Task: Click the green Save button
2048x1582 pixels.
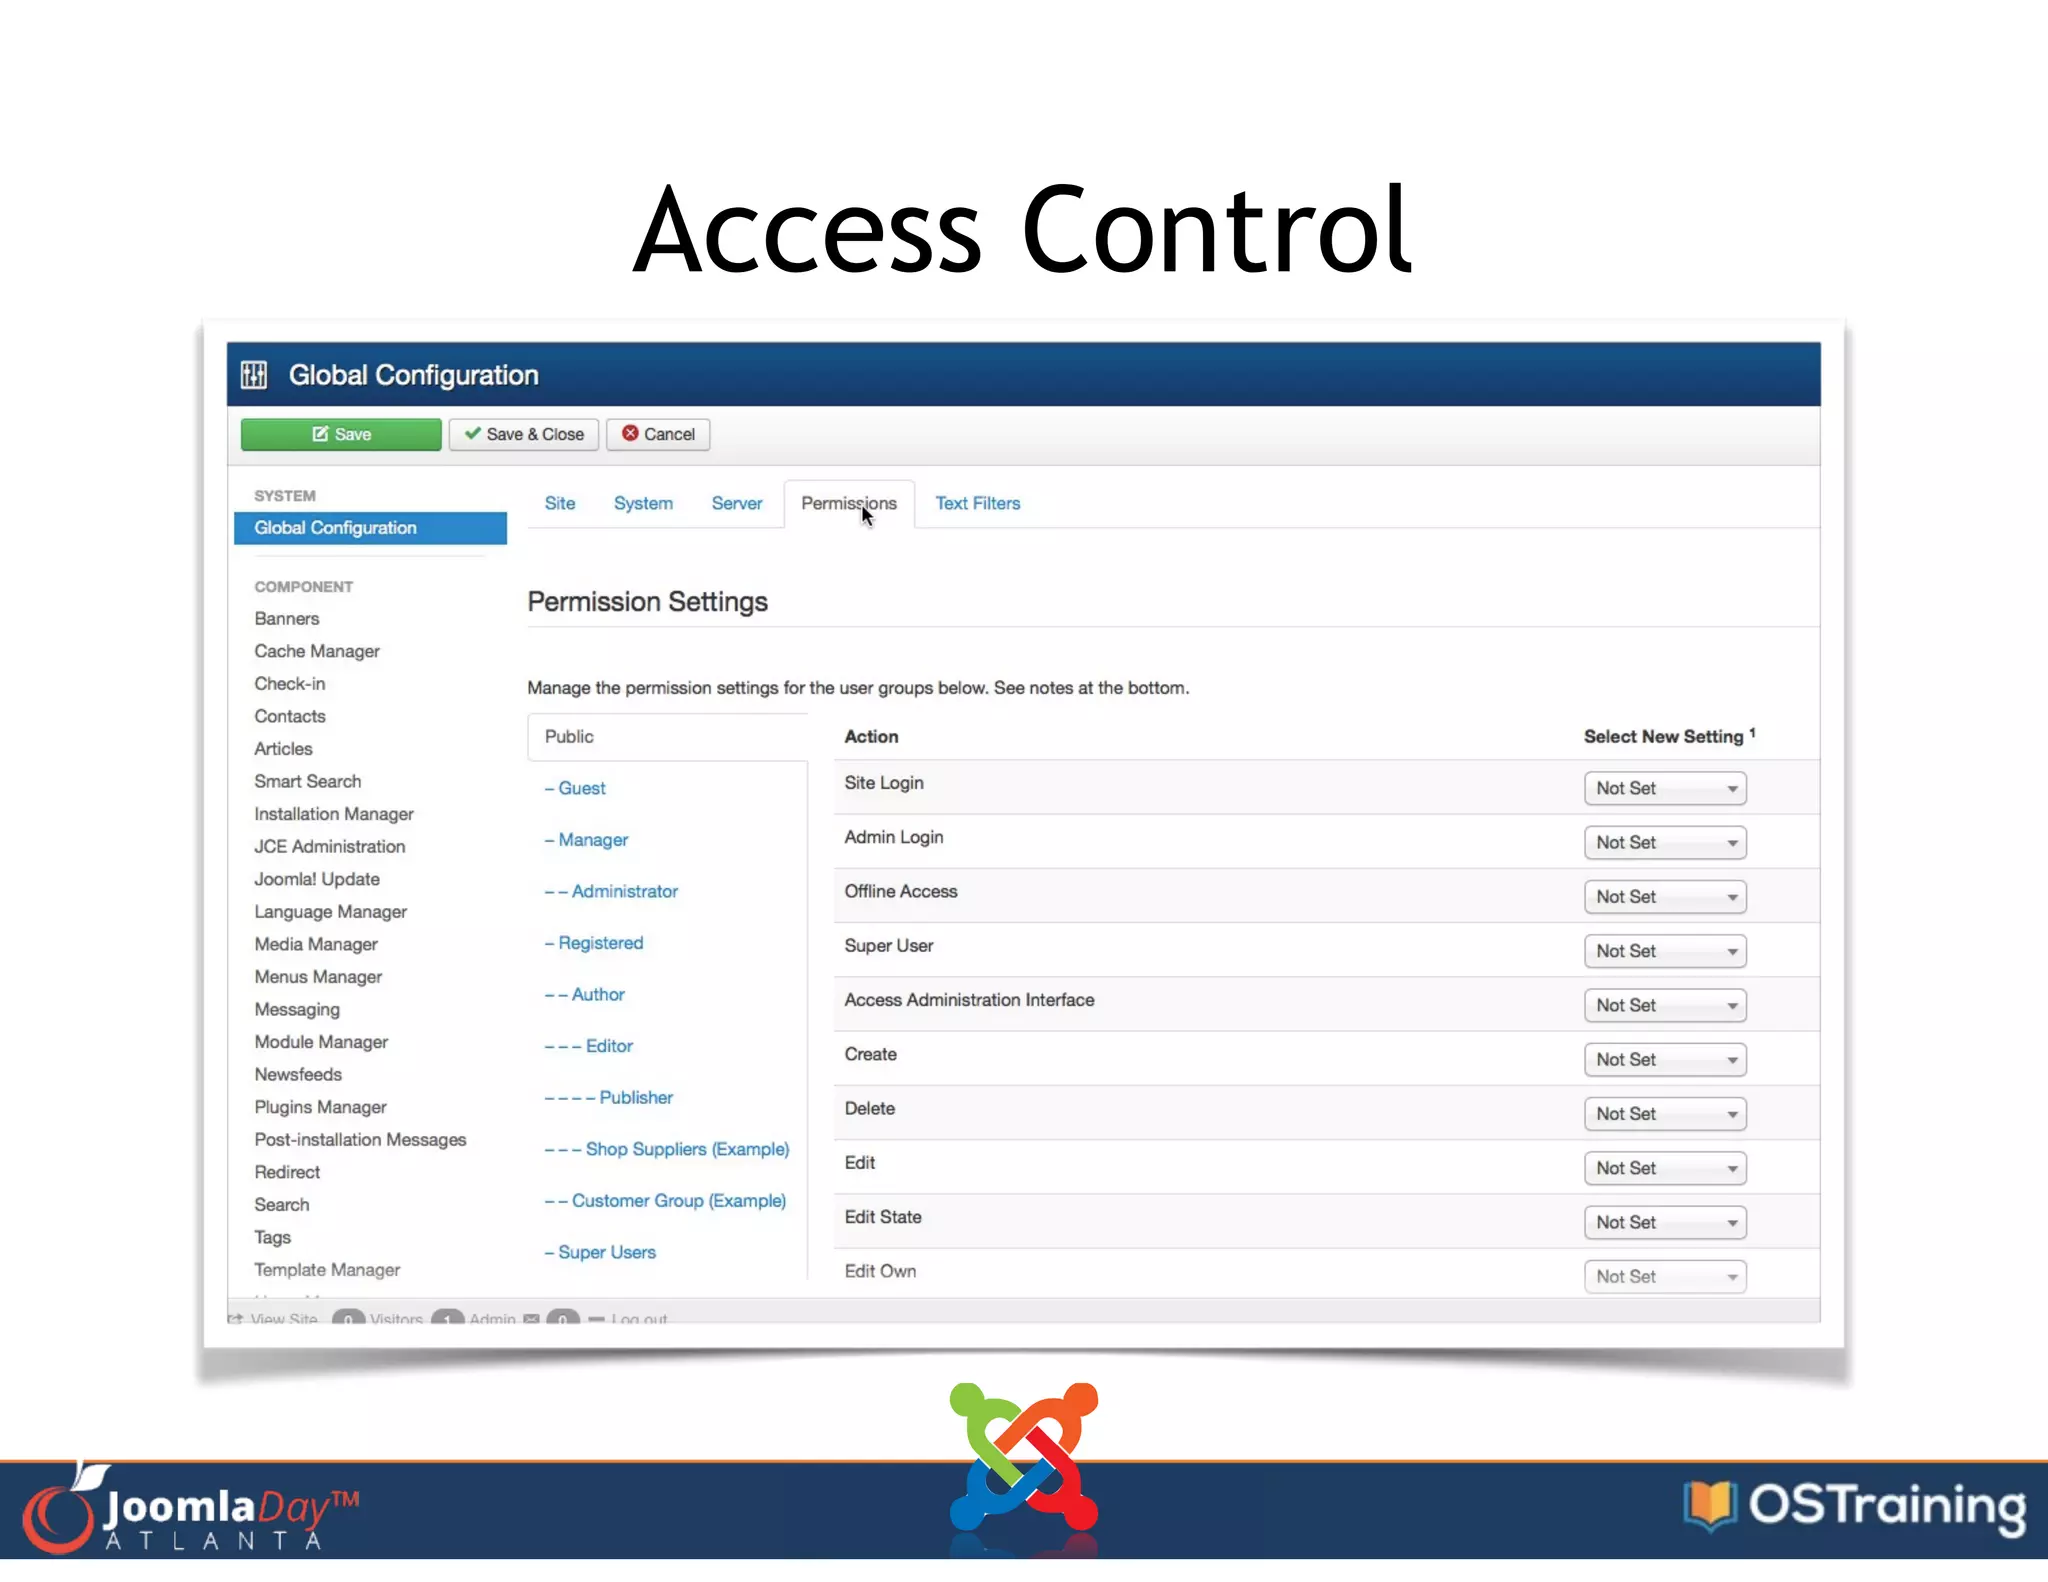Action: (341, 434)
